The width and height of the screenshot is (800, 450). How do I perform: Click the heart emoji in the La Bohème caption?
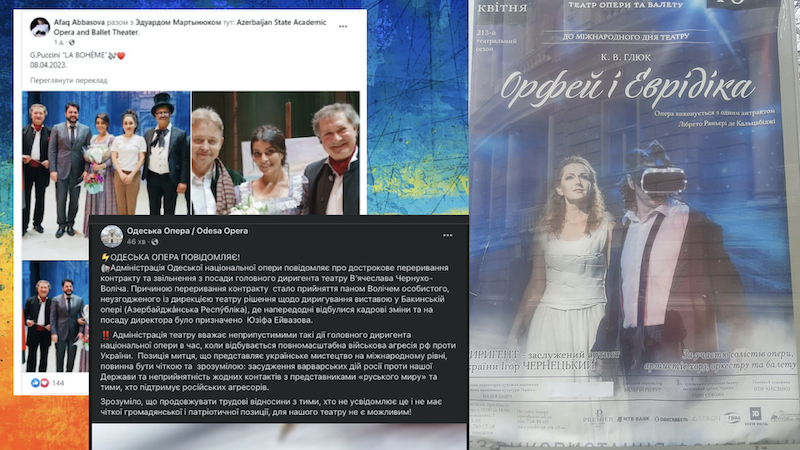tap(121, 56)
